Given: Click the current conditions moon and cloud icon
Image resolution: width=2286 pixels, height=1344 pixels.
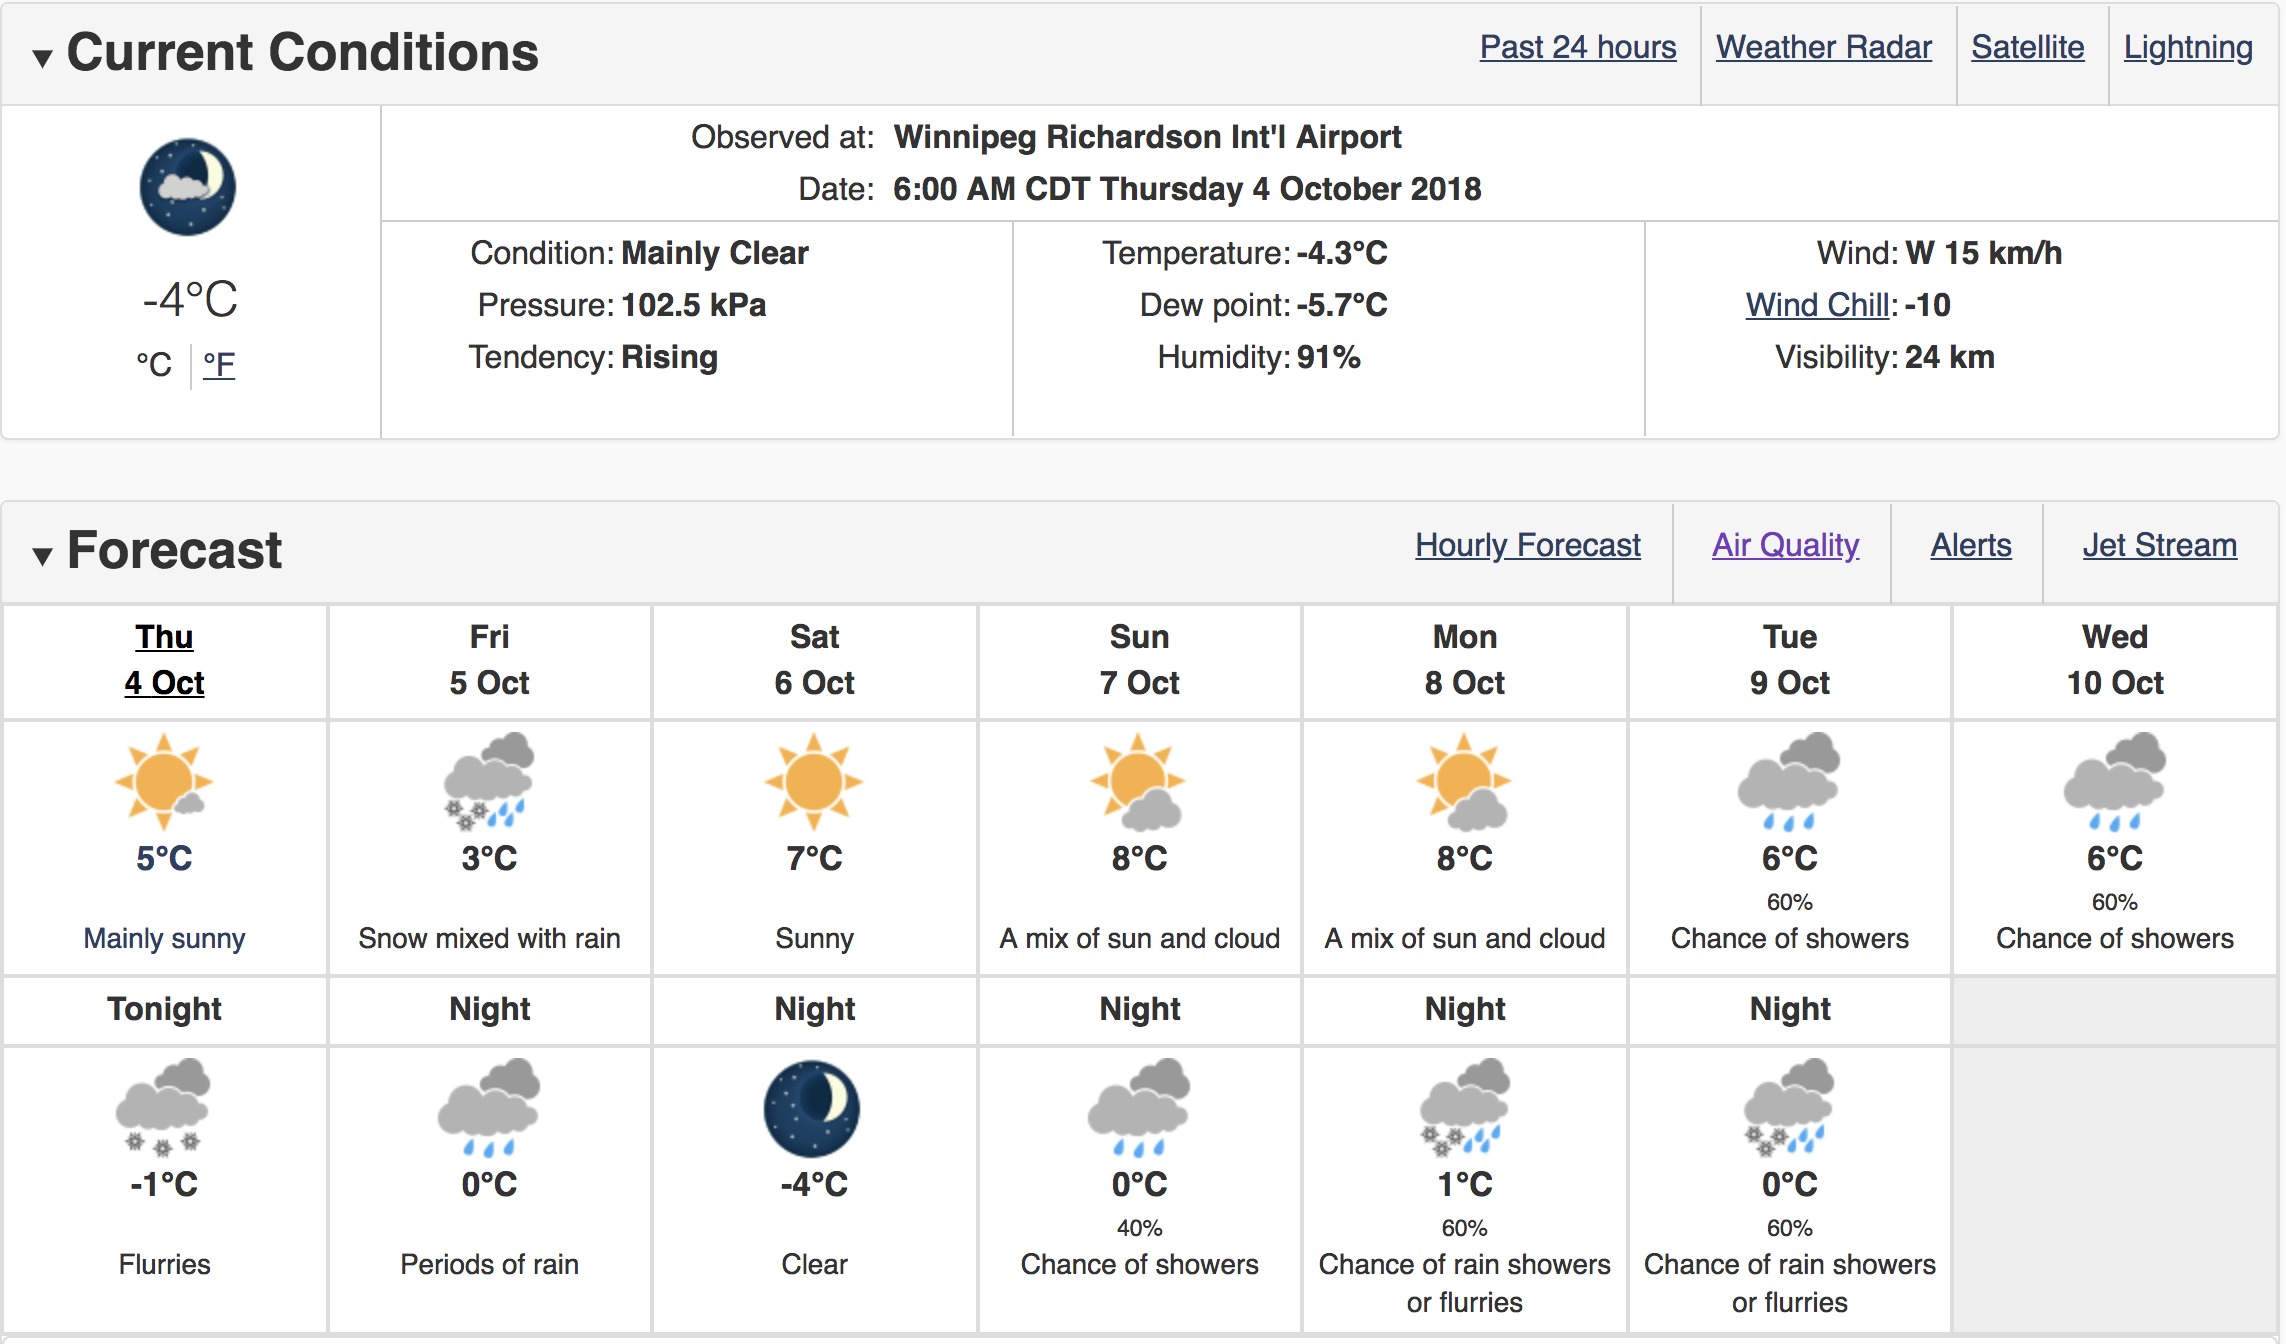Looking at the screenshot, I should [188, 187].
